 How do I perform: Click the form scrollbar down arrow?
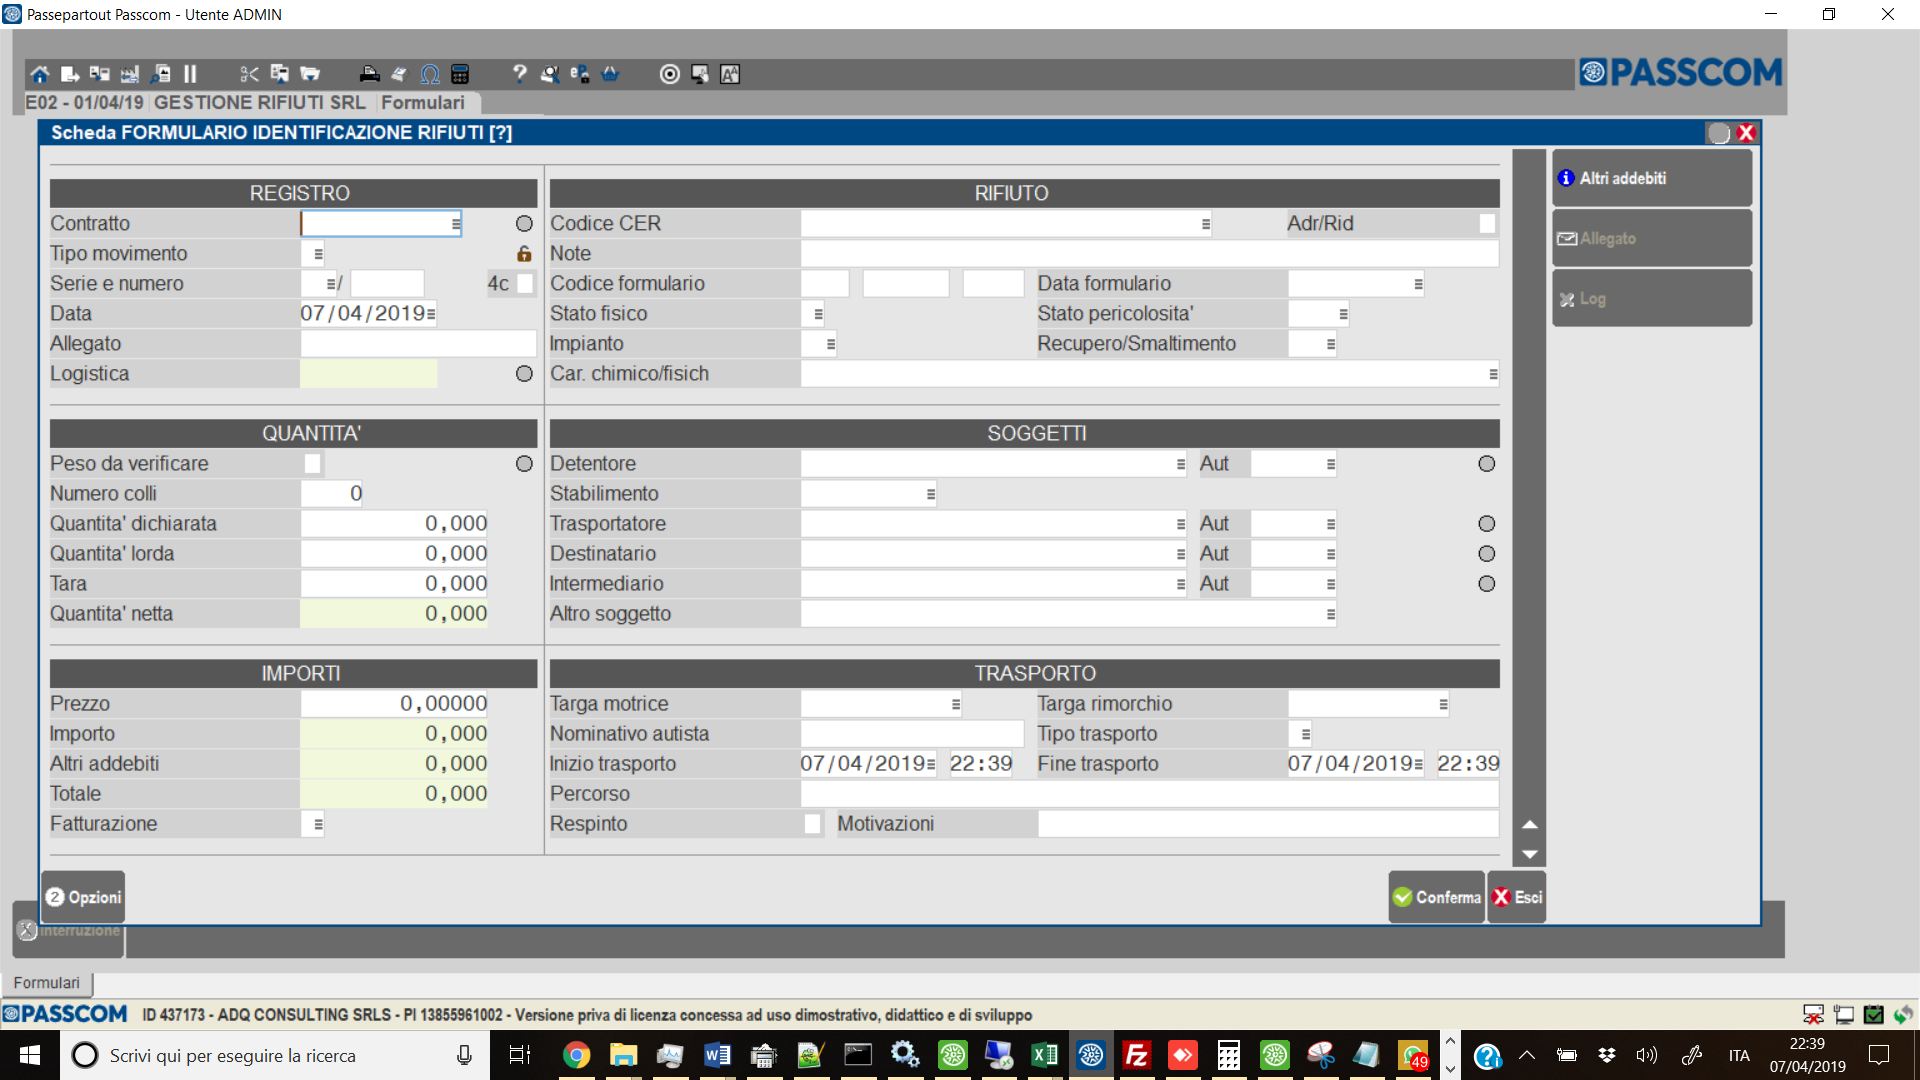click(1529, 854)
